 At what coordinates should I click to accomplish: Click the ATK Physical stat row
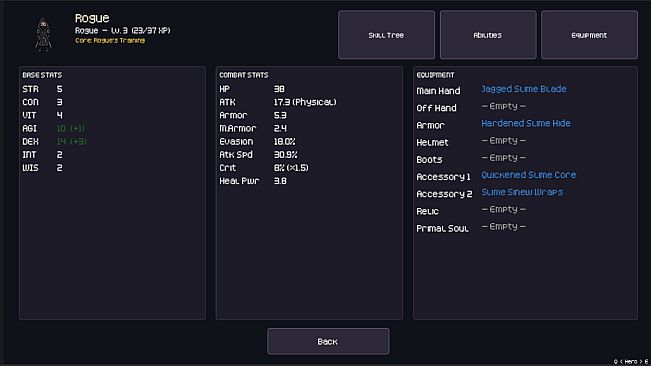[x=278, y=102]
